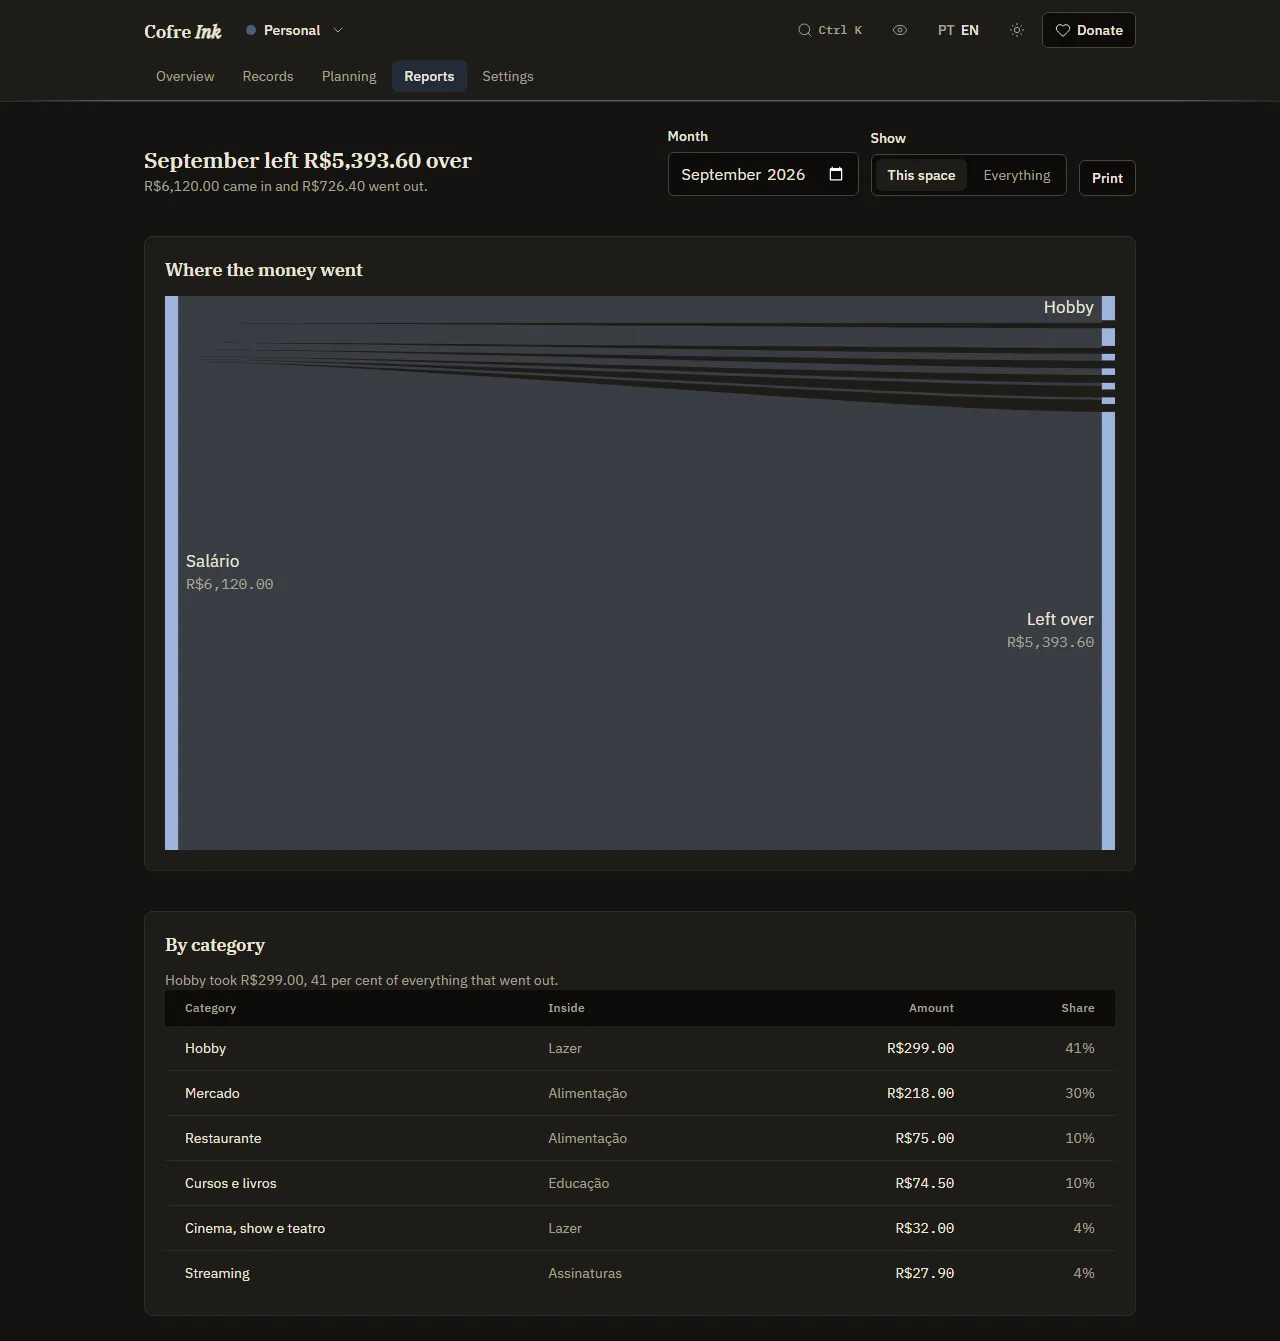
Task: Click the Inside column header
Action: click(x=566, y=1008)
